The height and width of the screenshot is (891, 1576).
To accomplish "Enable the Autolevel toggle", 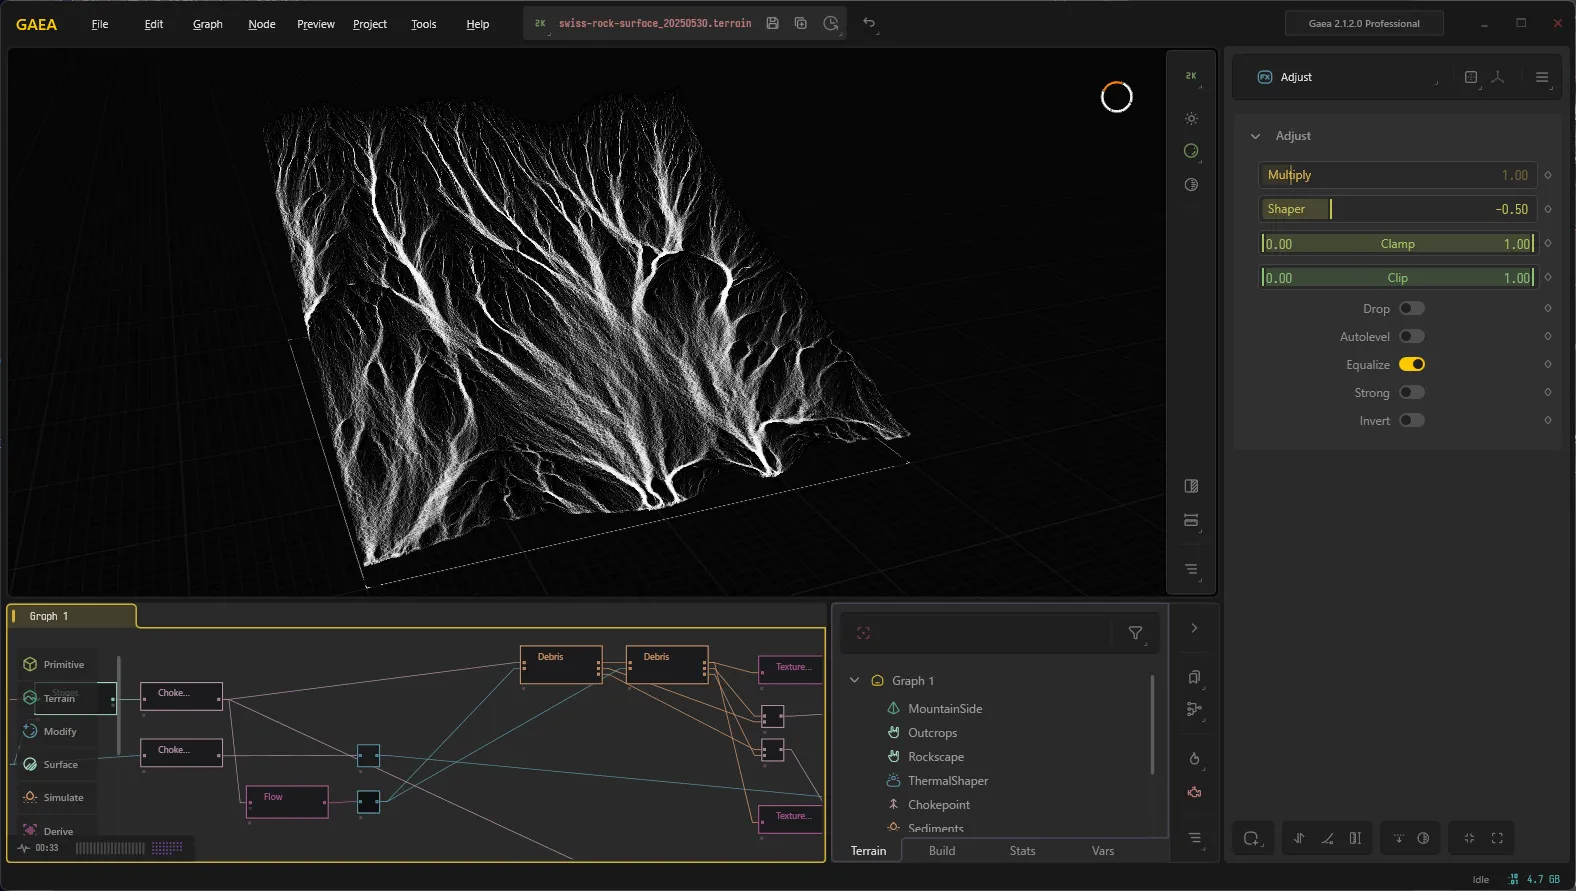I will pos(1412,336).
